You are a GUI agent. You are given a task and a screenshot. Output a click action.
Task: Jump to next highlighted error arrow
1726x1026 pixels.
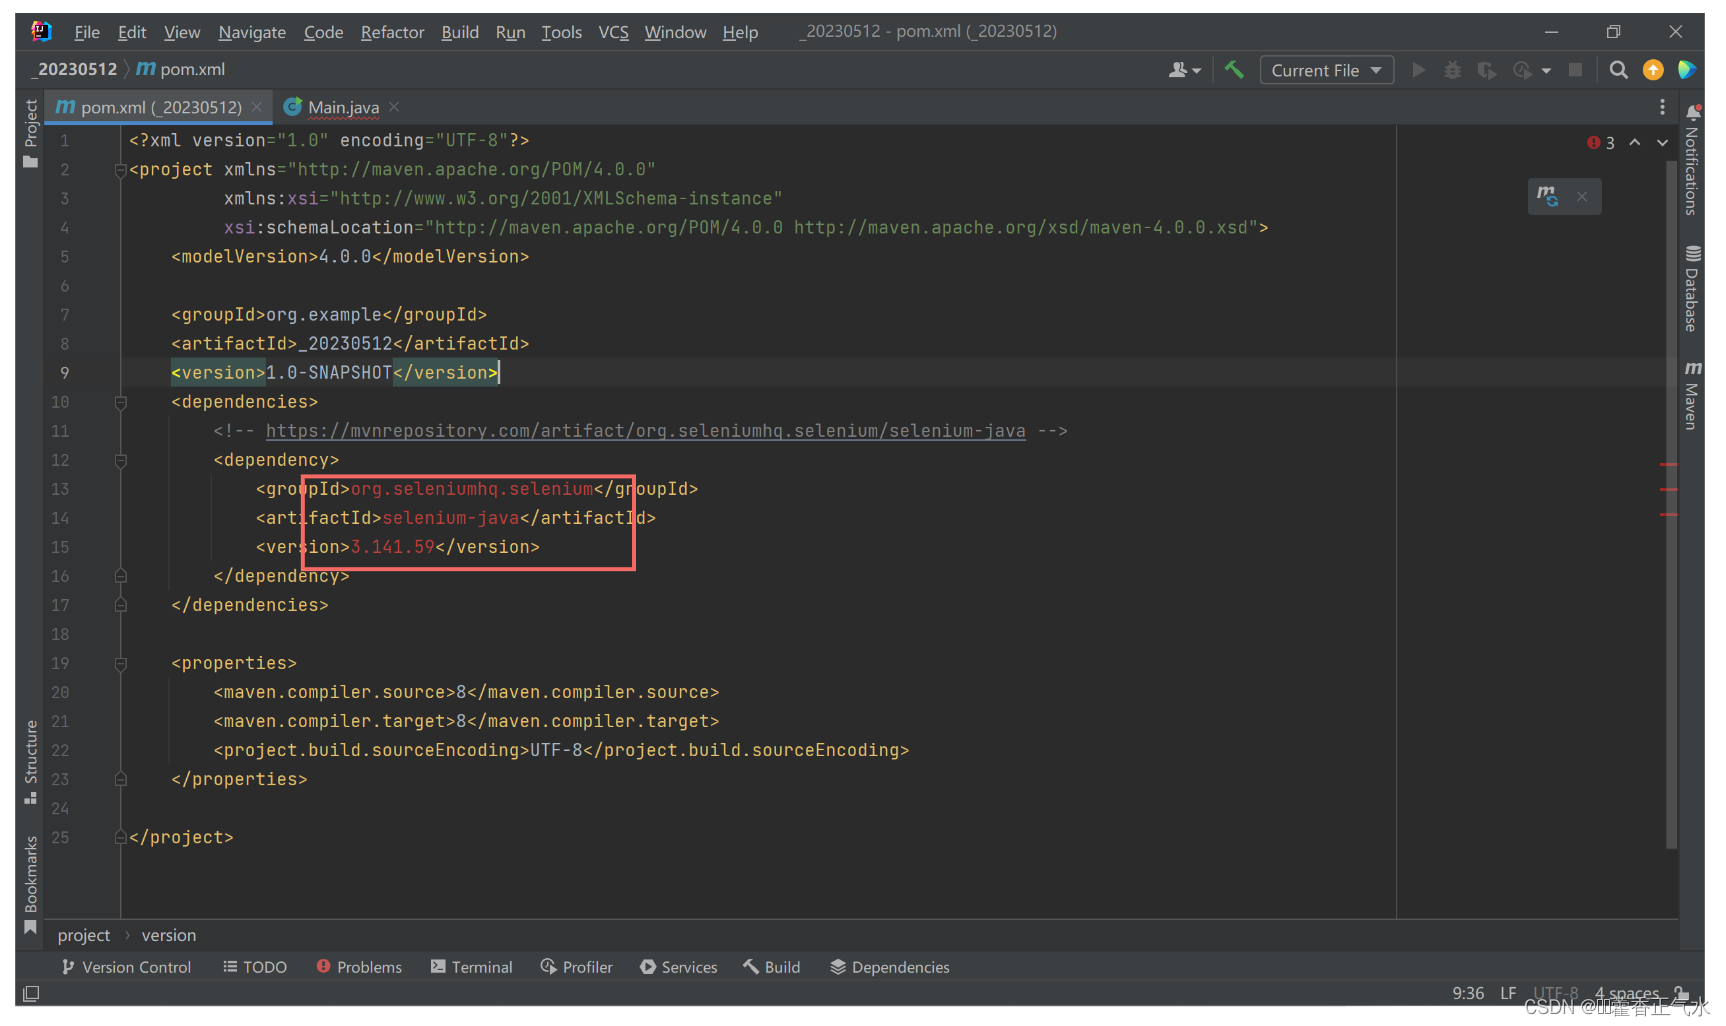pos(1662,143)
